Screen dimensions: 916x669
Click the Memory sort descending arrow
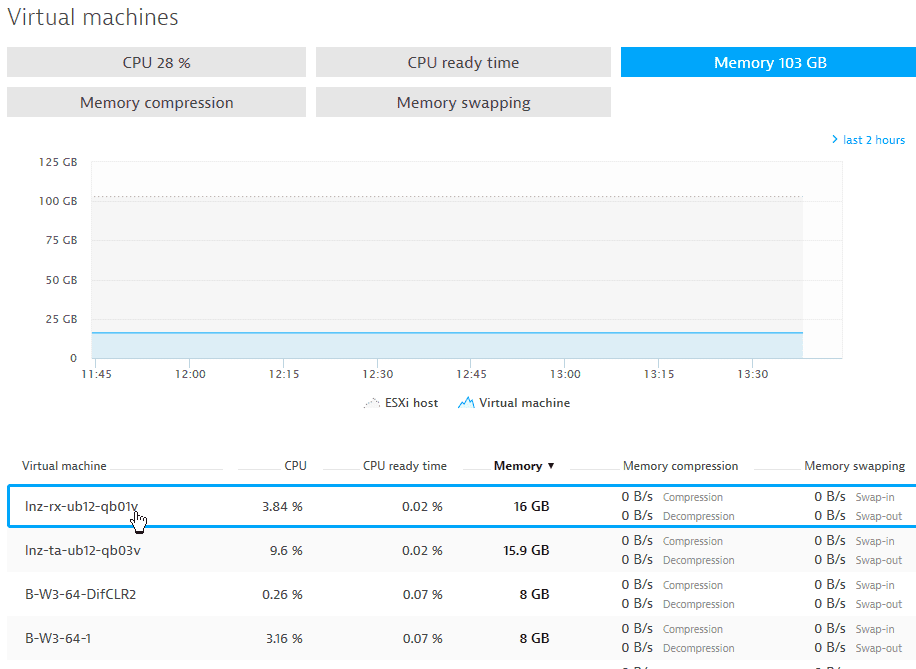tap(550, 466)
